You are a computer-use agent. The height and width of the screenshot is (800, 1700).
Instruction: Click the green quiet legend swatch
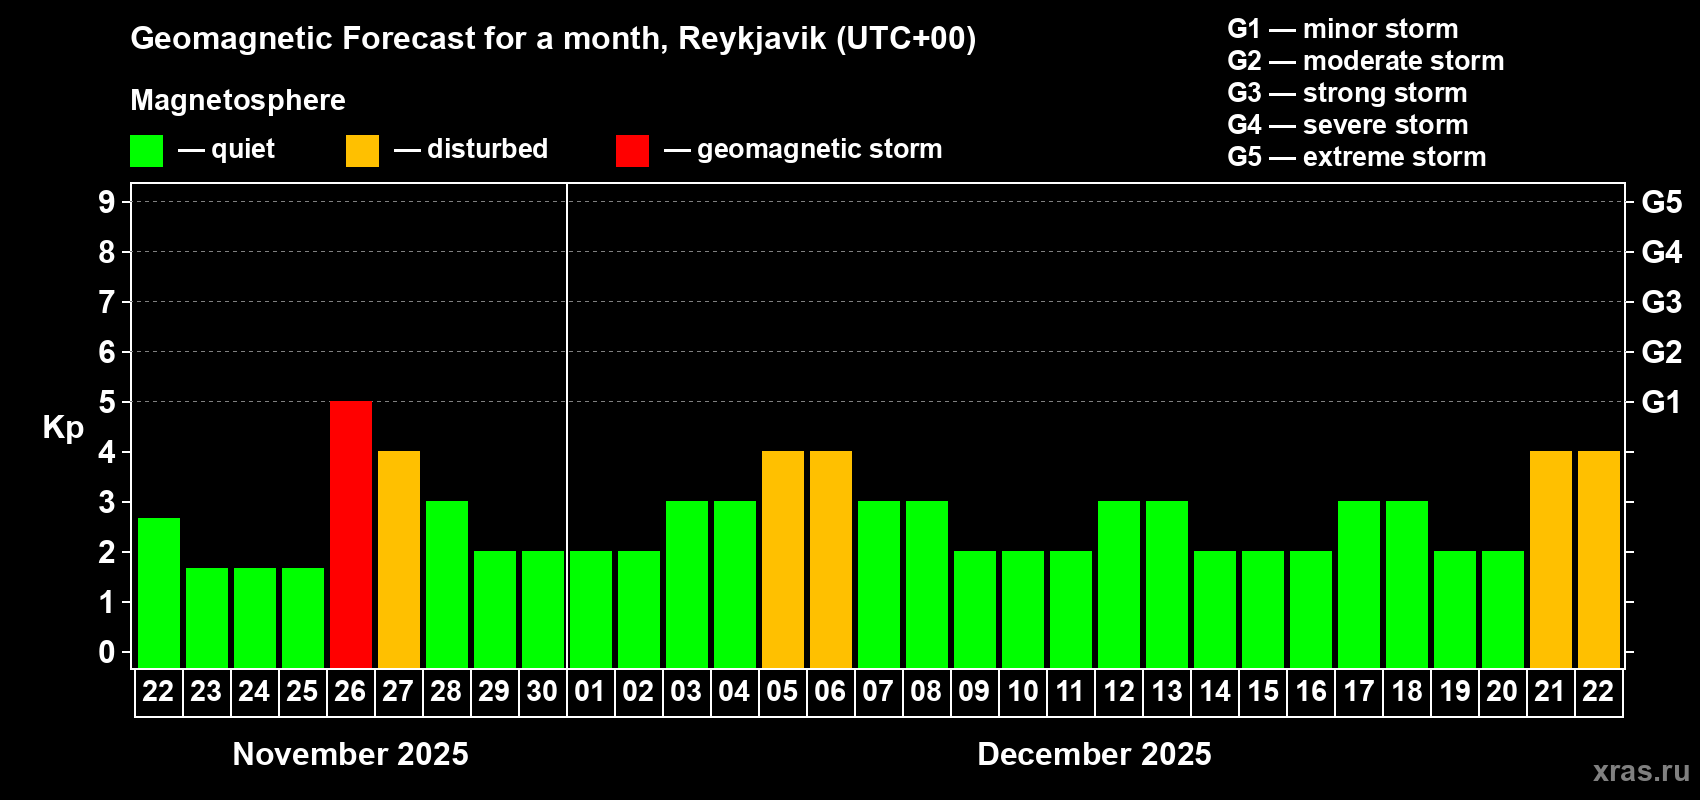[146, 151]
